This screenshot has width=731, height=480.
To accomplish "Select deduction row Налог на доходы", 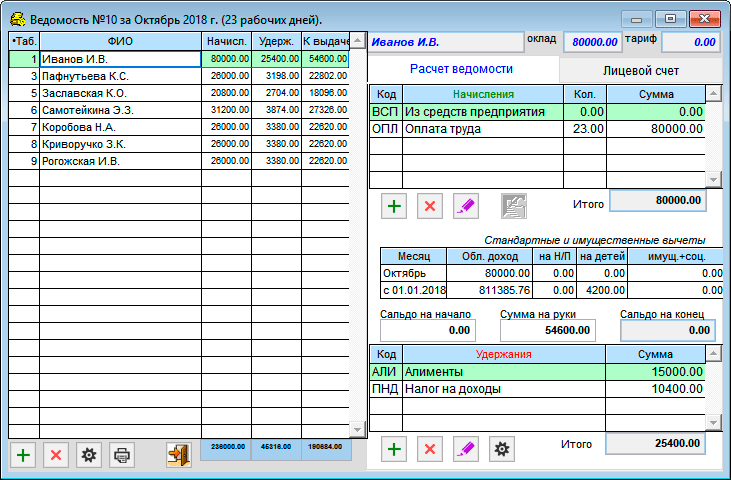I will pyautogui.click(x=537, y=389).
